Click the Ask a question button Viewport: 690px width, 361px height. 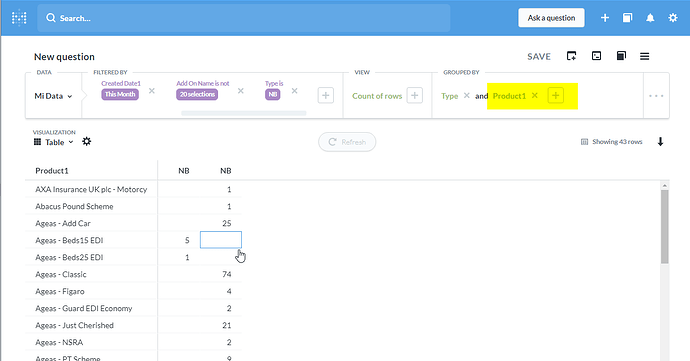pos(551,18)
